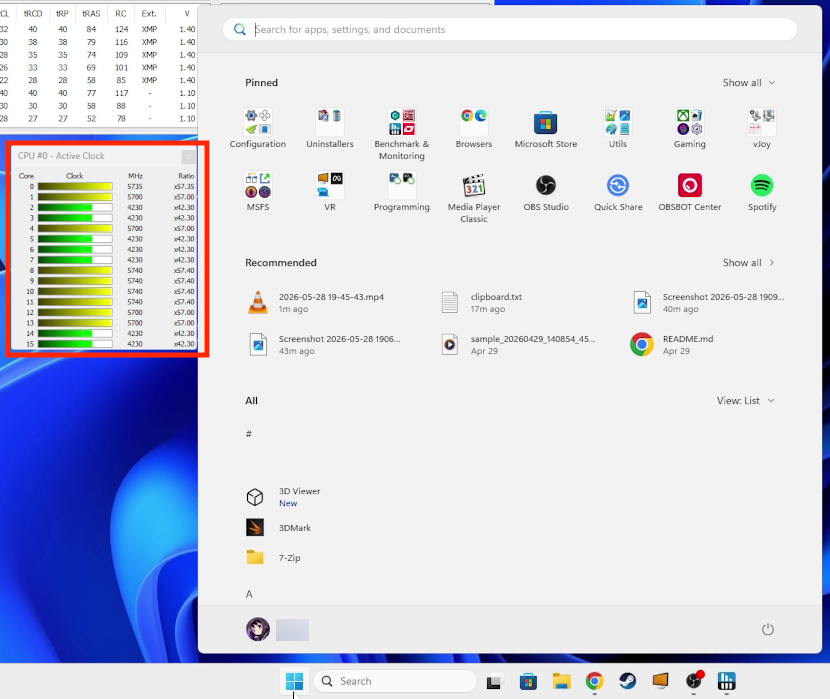Open the Benchmark & Monitoring folder
The width and height of the screenshot is (830, 699).
click(x=402, y=134)
